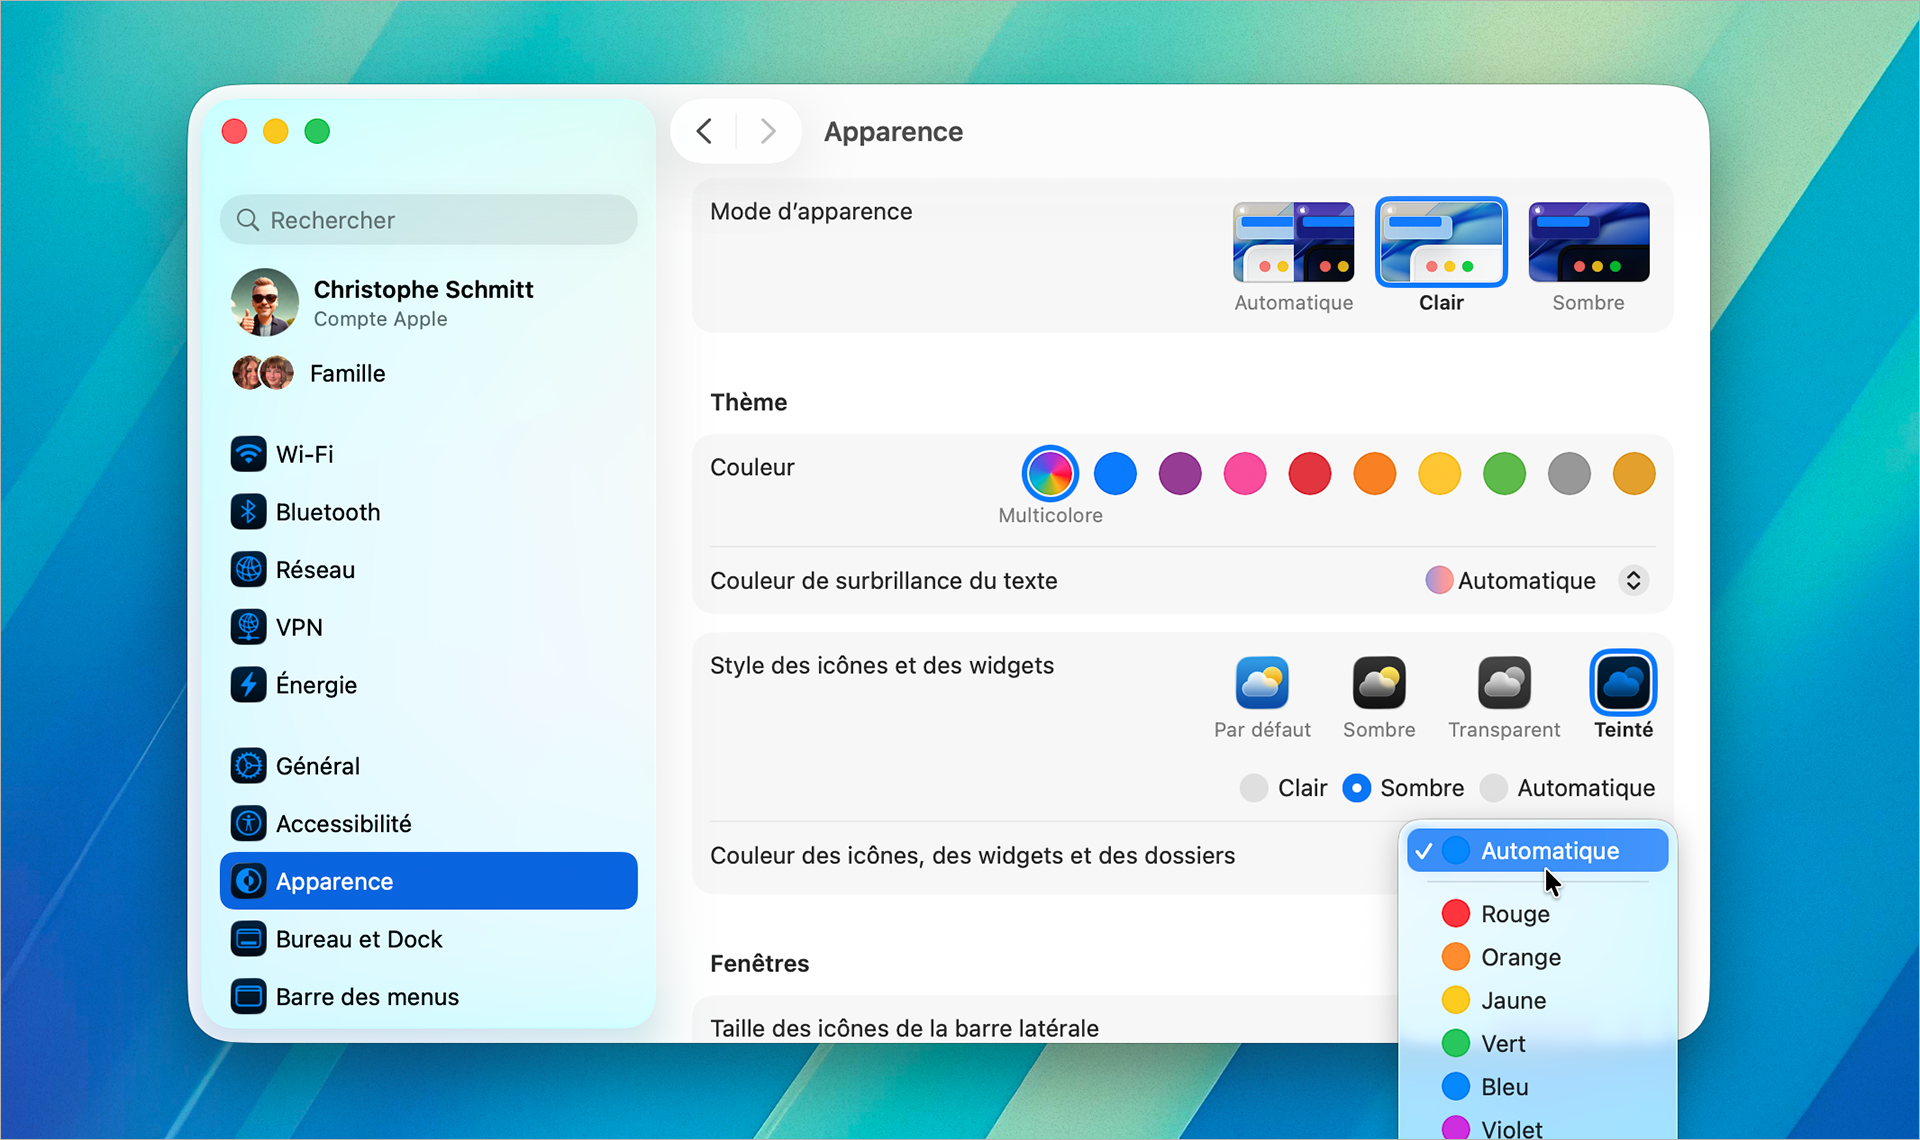Screen dimensions: 1920x1140
Task: Open the VPN settings entry
Action: point(298,627)
